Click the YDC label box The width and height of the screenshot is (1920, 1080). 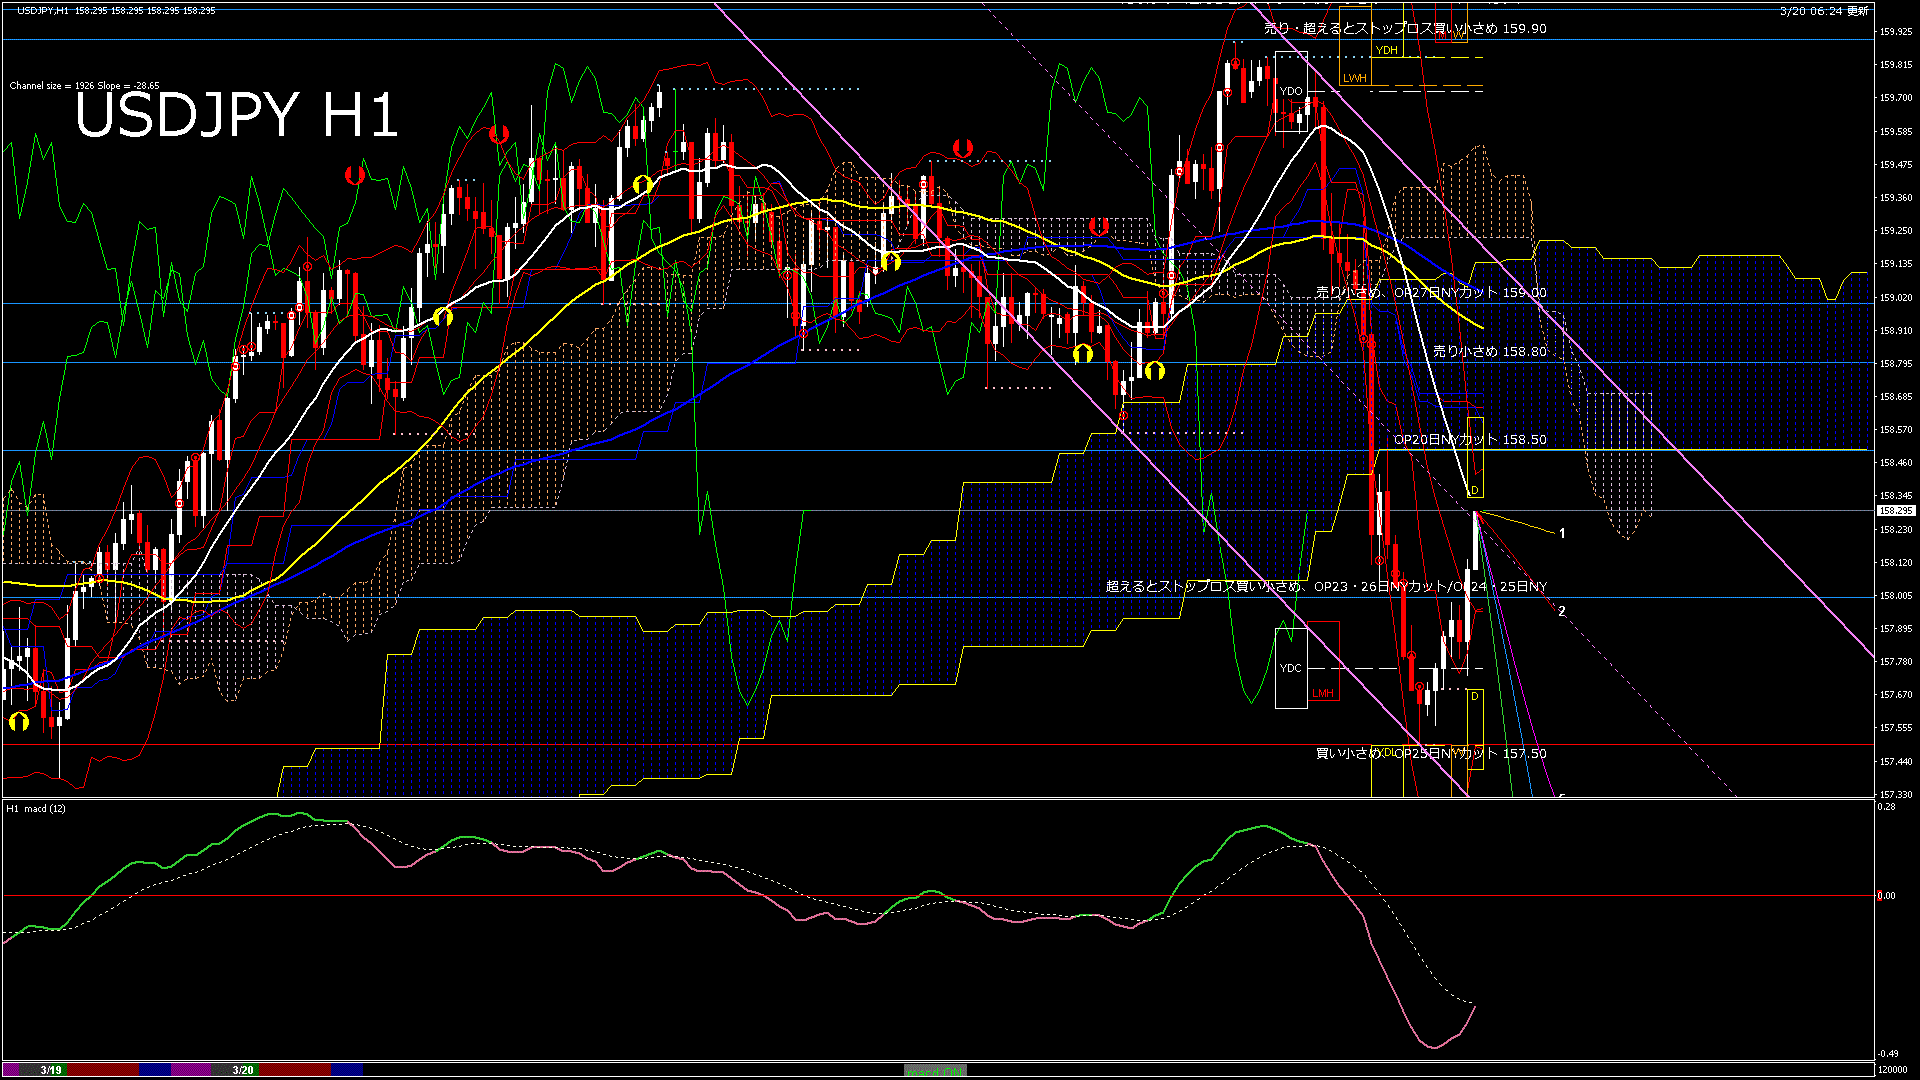click(1291, 668)
